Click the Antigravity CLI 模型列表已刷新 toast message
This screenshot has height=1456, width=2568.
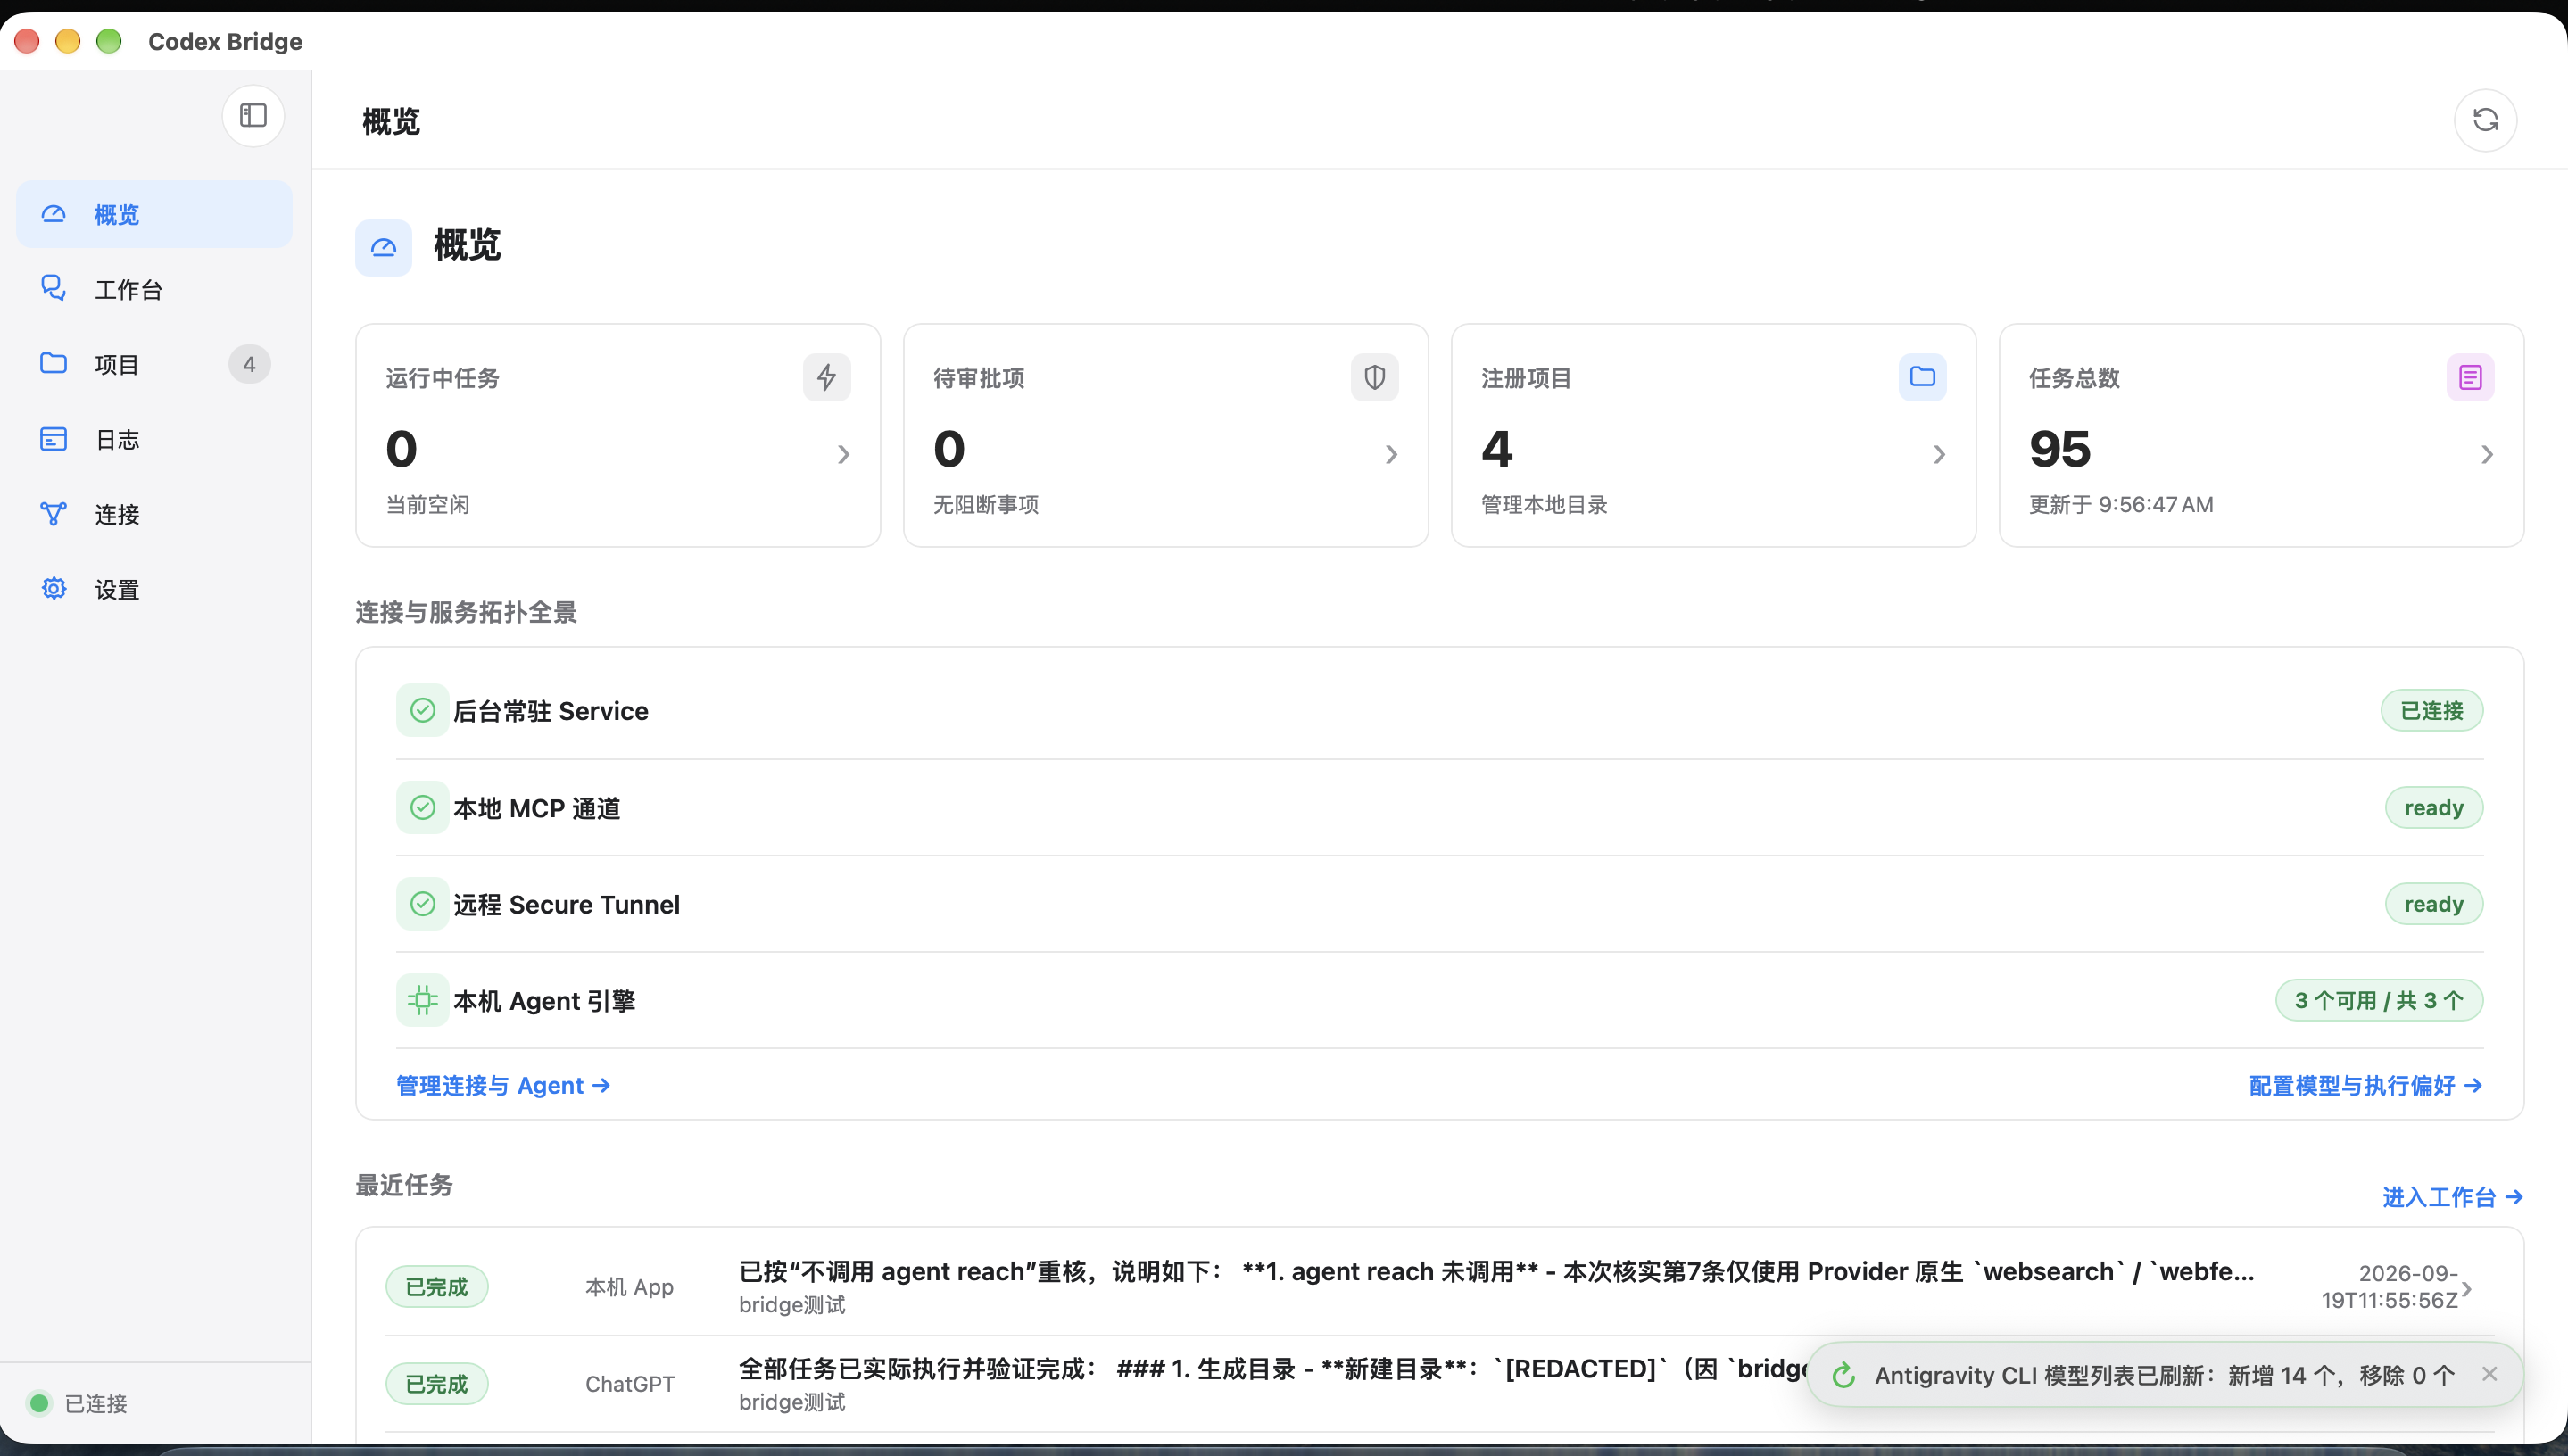pos(2164,1376)
